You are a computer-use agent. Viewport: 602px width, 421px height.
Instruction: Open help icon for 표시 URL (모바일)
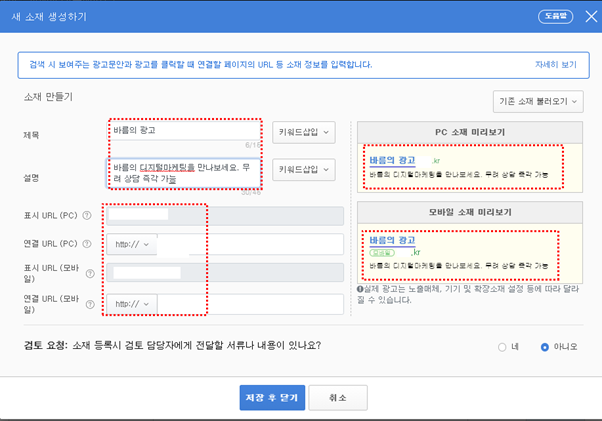[x=90, y=274]
